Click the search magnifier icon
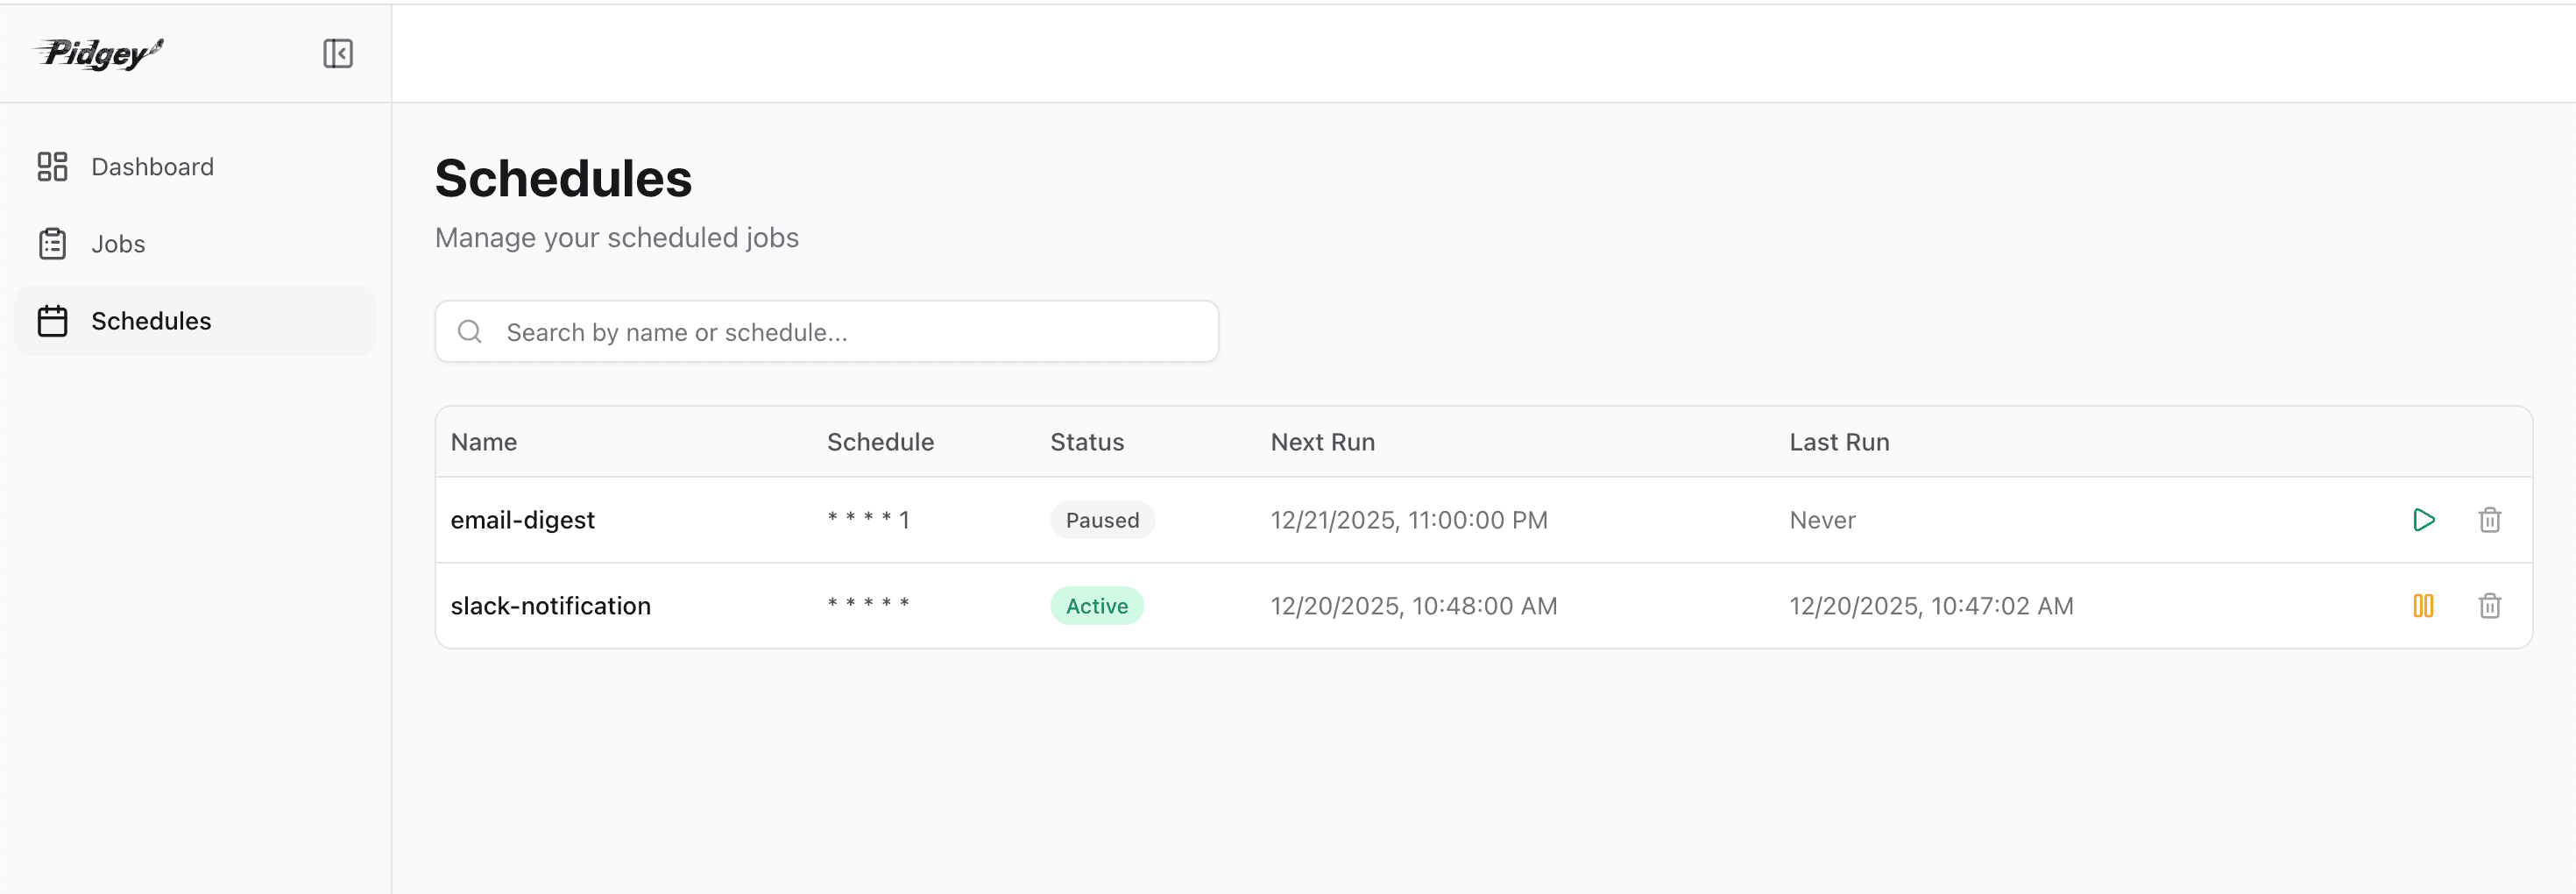The image size is (2576, 894). click(x=470, y=331)
